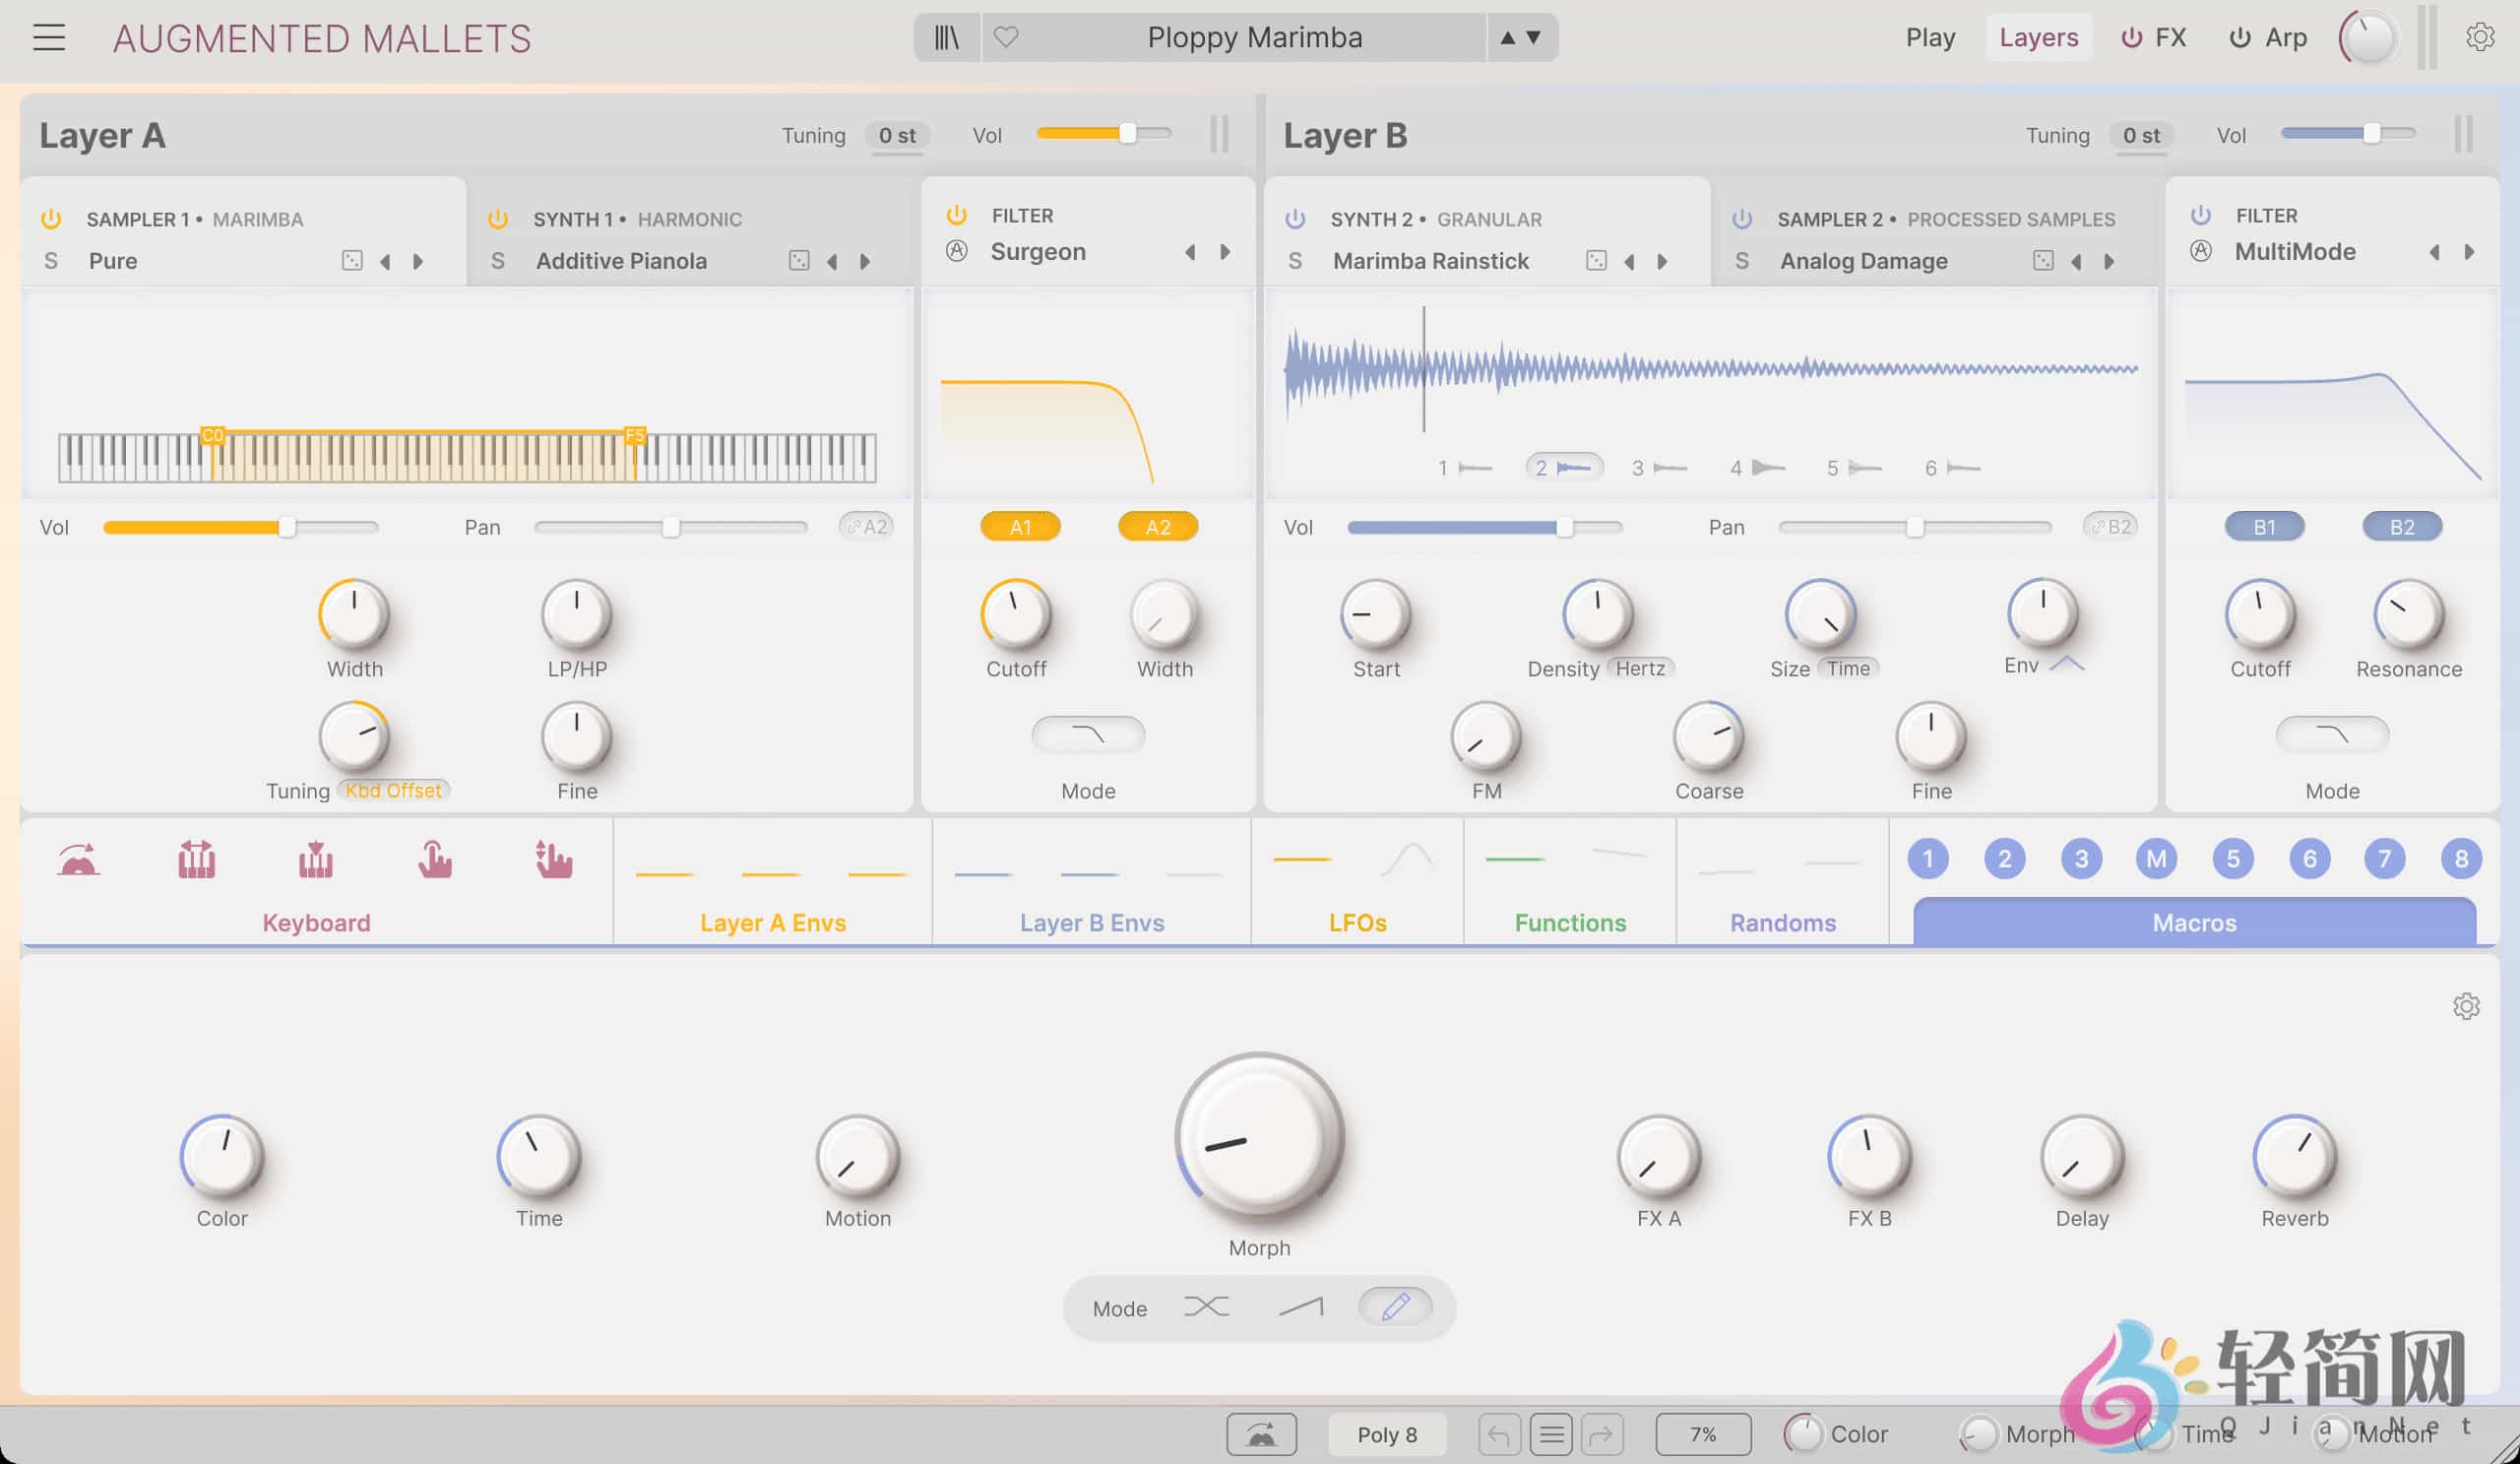
Task: Open the keyboard range icon in Keyboard section
Action: click(x=196, y=858)
